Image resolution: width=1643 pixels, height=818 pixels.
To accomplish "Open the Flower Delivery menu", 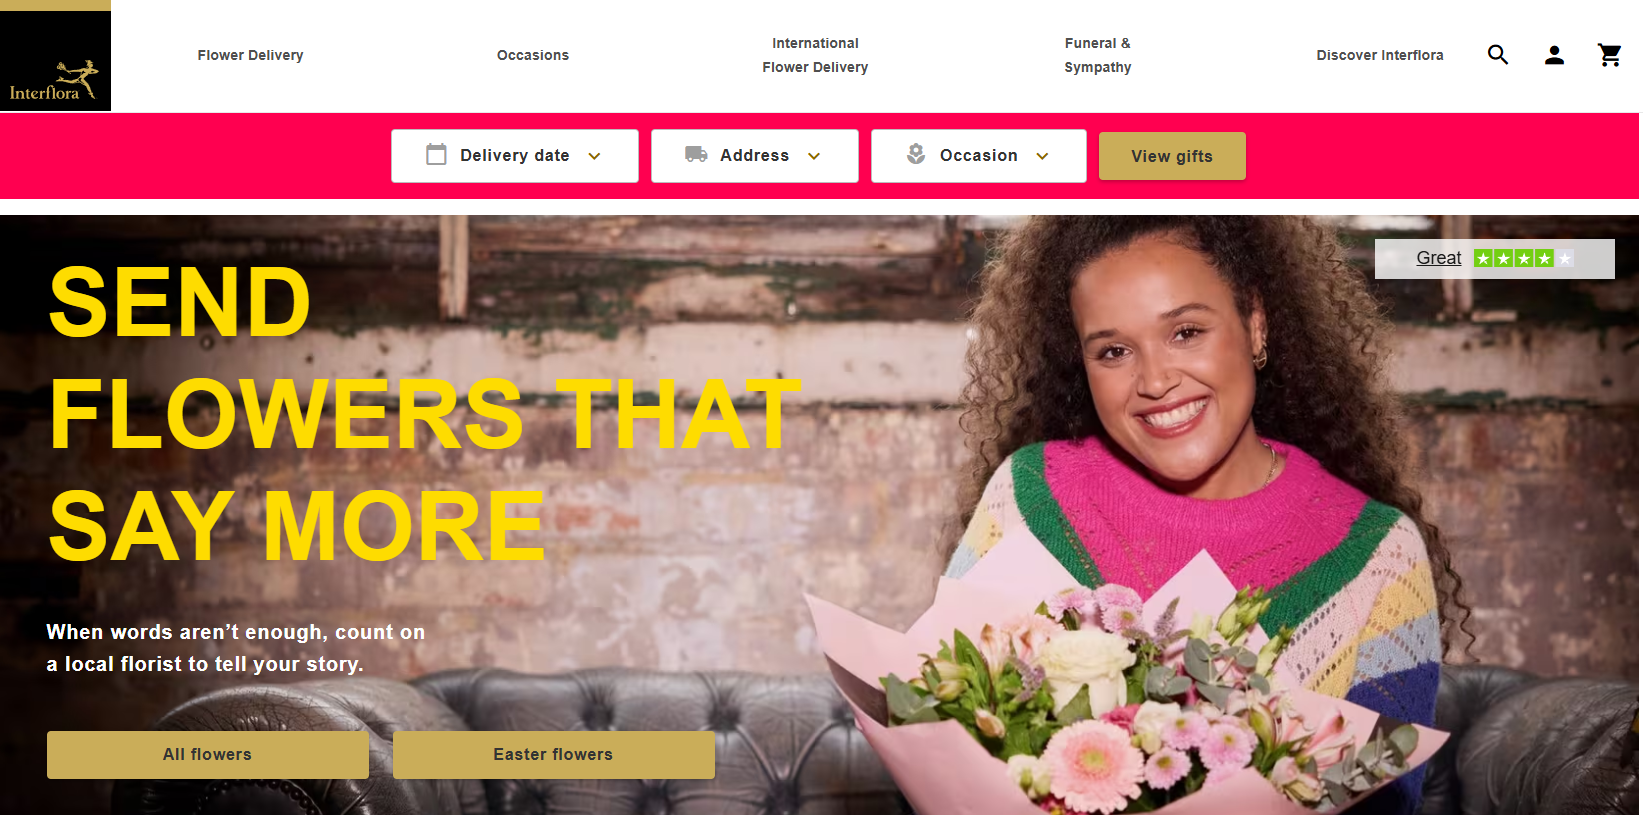I will pos(250,55).
